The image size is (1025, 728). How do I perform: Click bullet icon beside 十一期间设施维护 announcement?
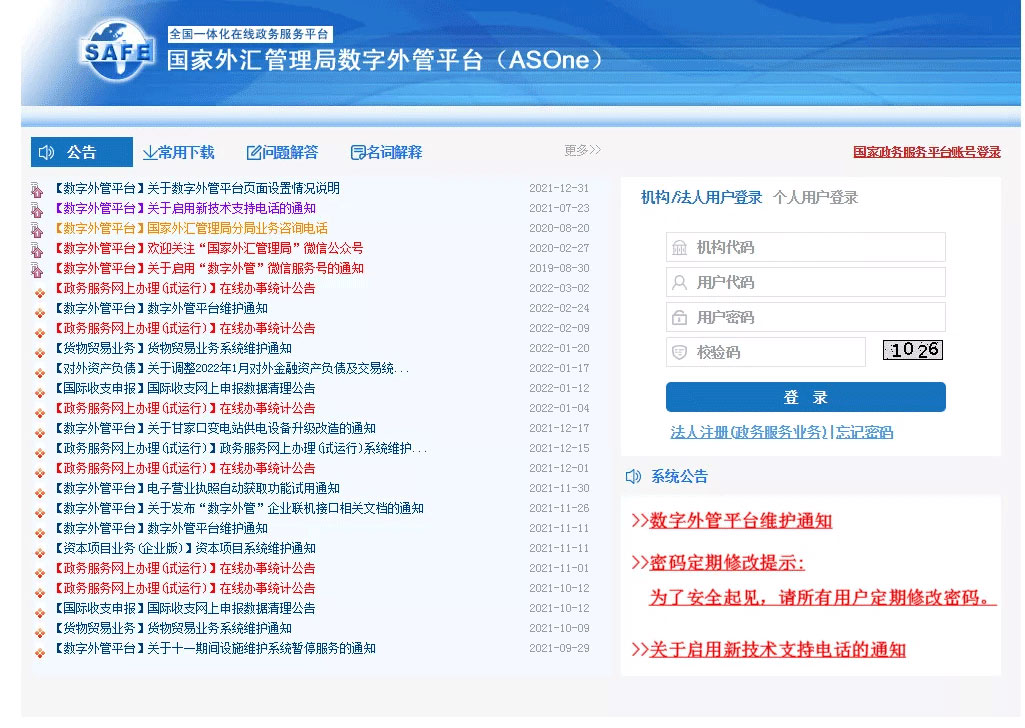pyautogui.click(x=40, y=653)
